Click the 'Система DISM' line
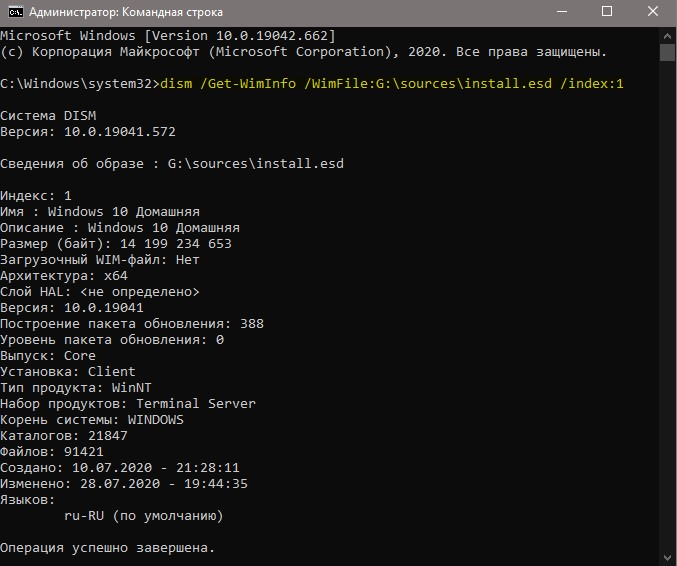 (48, 116)
